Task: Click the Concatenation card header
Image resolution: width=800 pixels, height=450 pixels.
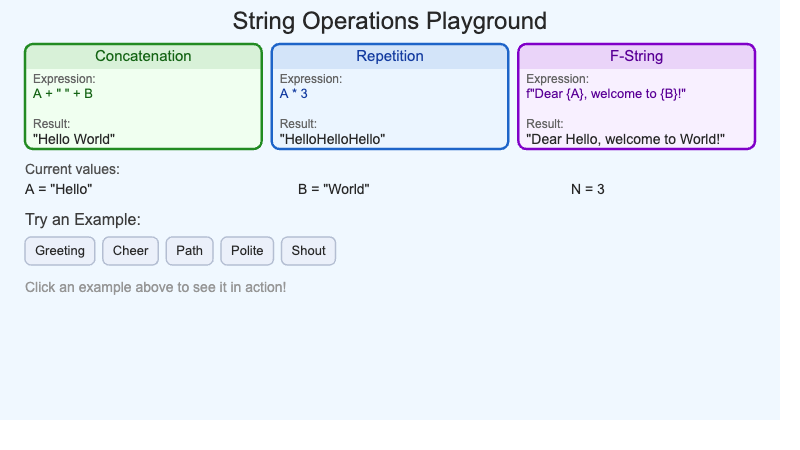Action: pos(143,57)
